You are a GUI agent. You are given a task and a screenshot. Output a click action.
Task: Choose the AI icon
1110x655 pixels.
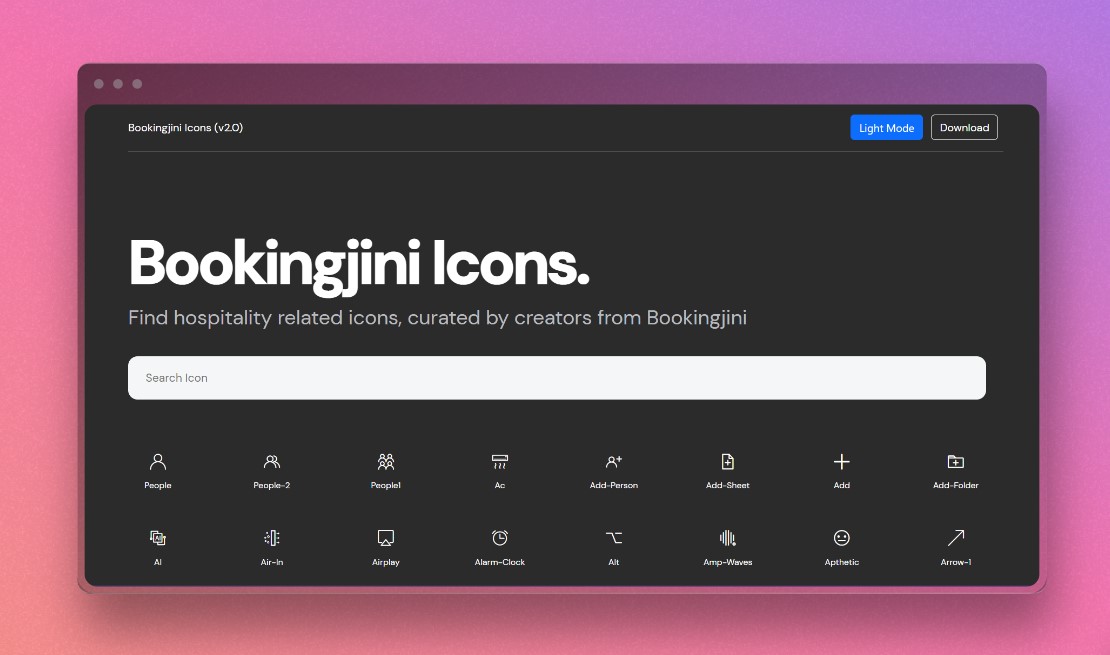[x=158, y=538]
